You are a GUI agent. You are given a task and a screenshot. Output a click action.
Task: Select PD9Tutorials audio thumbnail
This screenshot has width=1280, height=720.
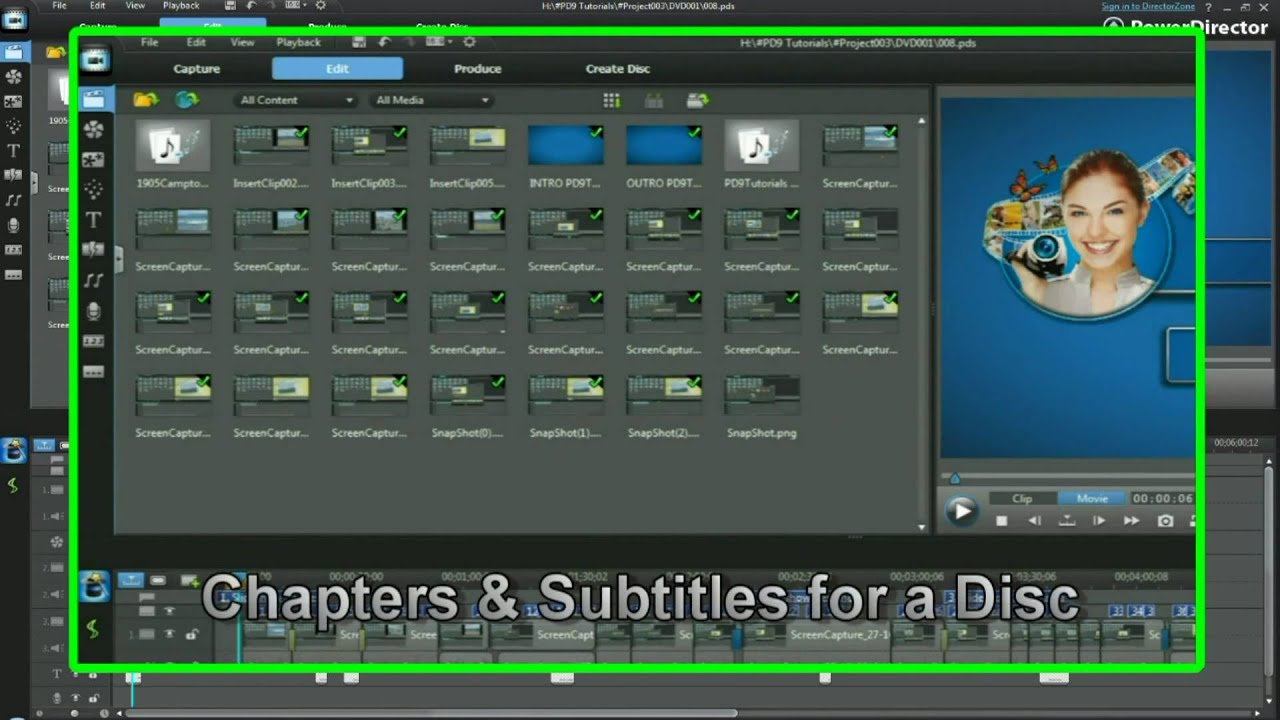[x=762, y=146]
